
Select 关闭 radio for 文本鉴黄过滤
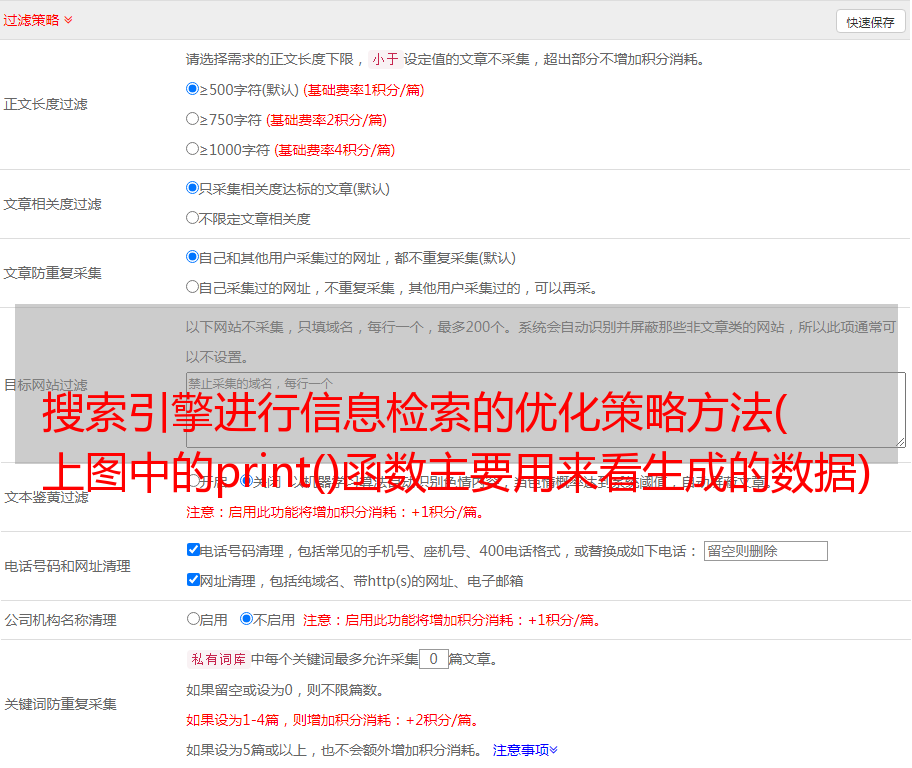[246, 481]
